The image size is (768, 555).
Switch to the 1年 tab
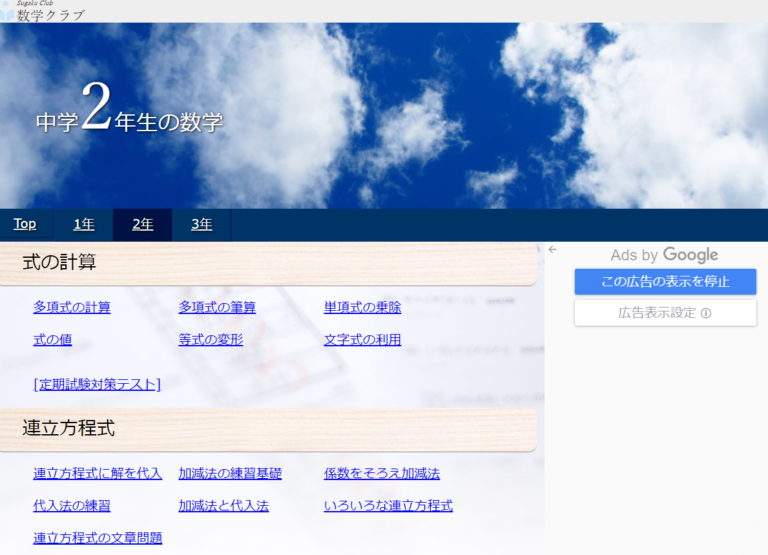pyautogui.click(x=84, y=224)
